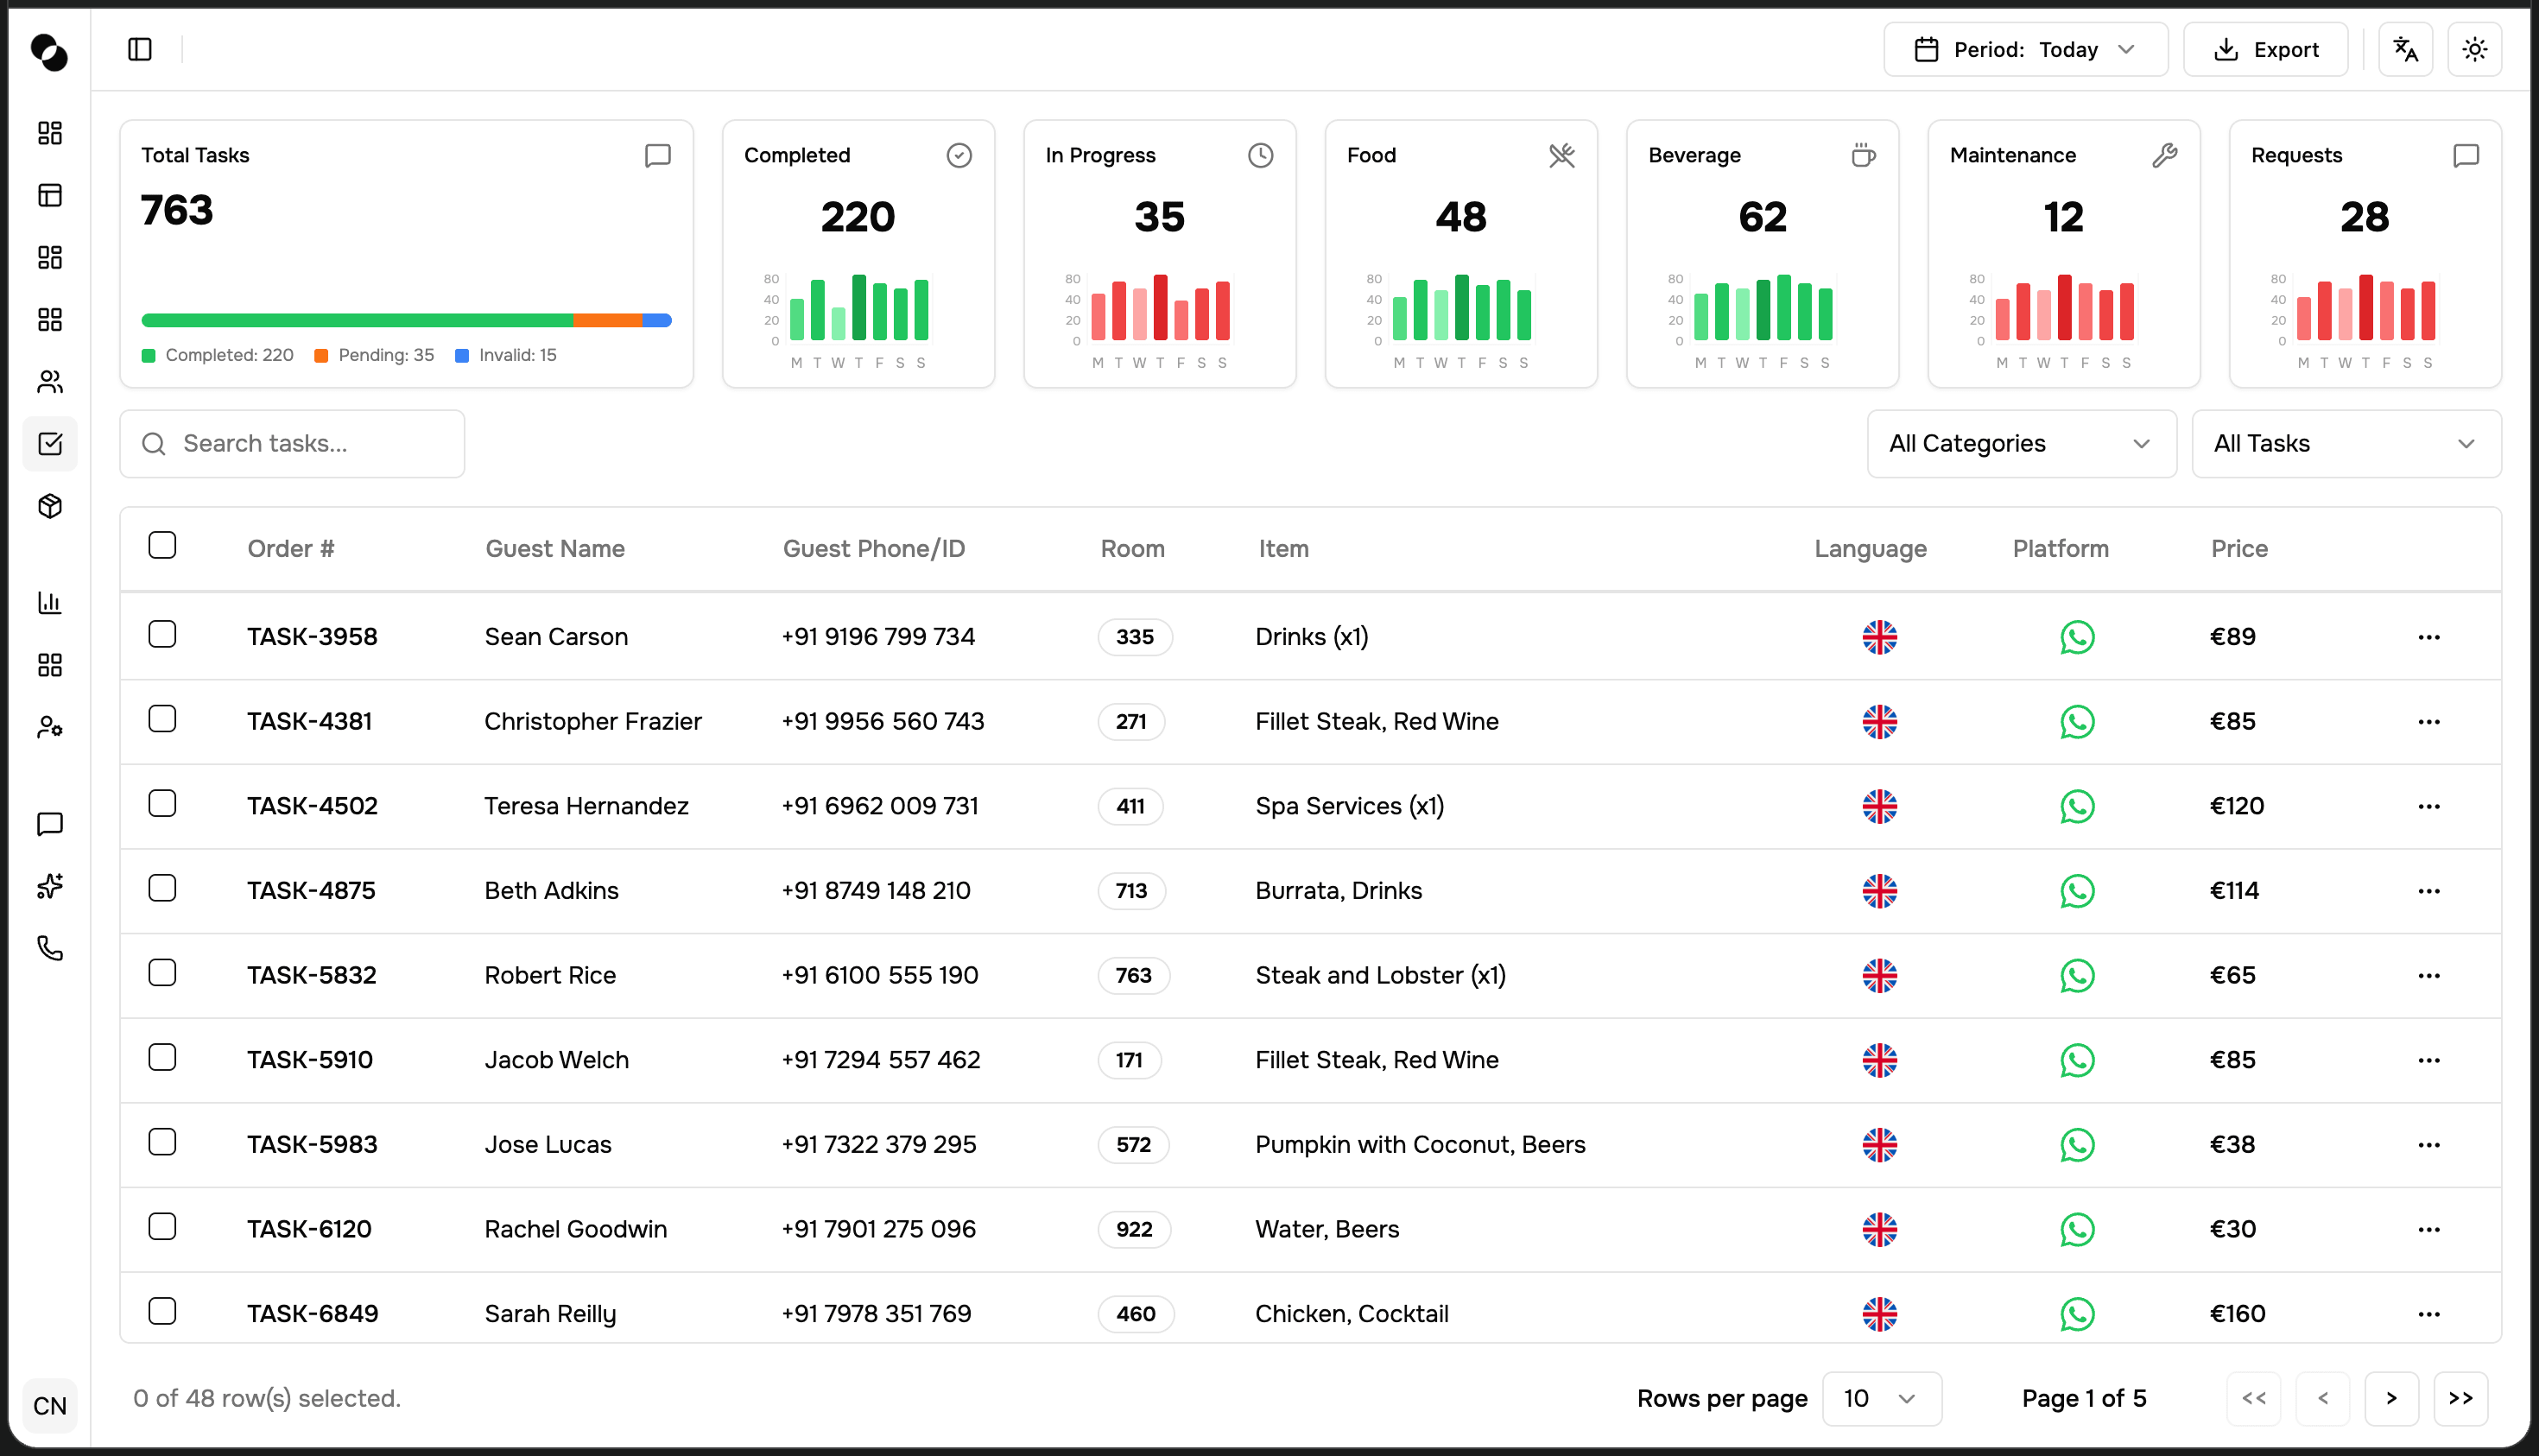Sort by the Order # column header

click(291, 548)
